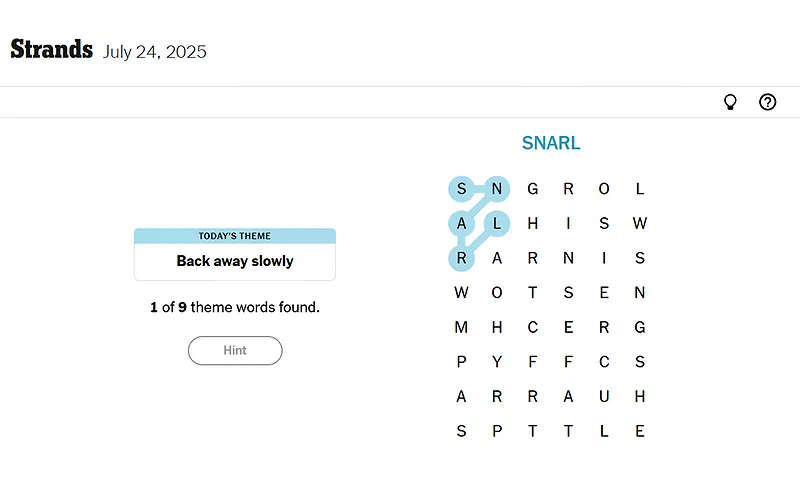Select the highlighted letter N
The width and height of the screenshot is (800, 500).
pos(497,189)
